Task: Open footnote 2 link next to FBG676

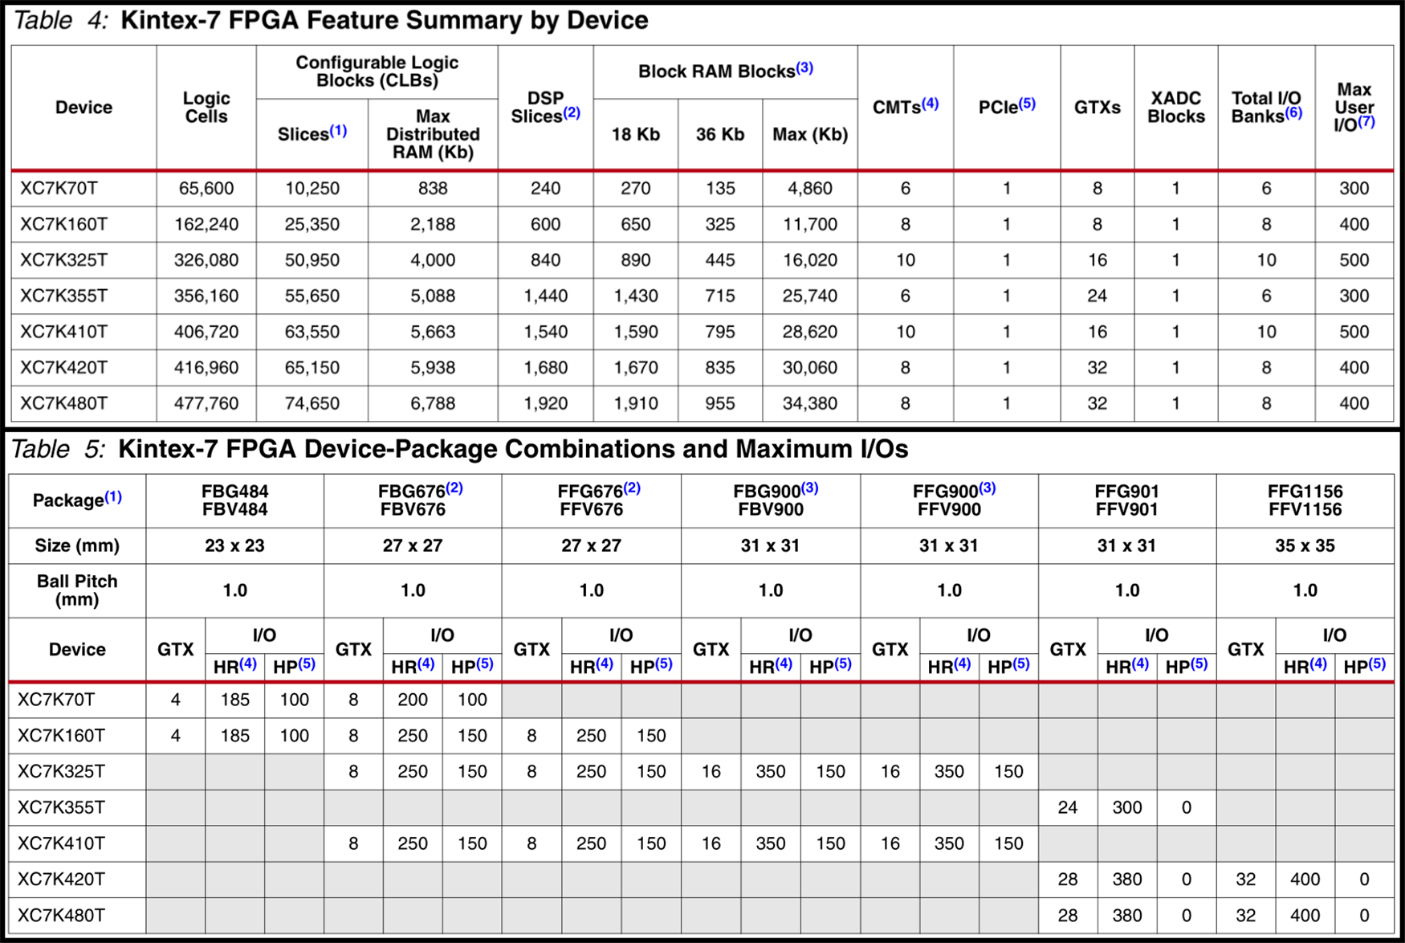Action: point(454,488)
